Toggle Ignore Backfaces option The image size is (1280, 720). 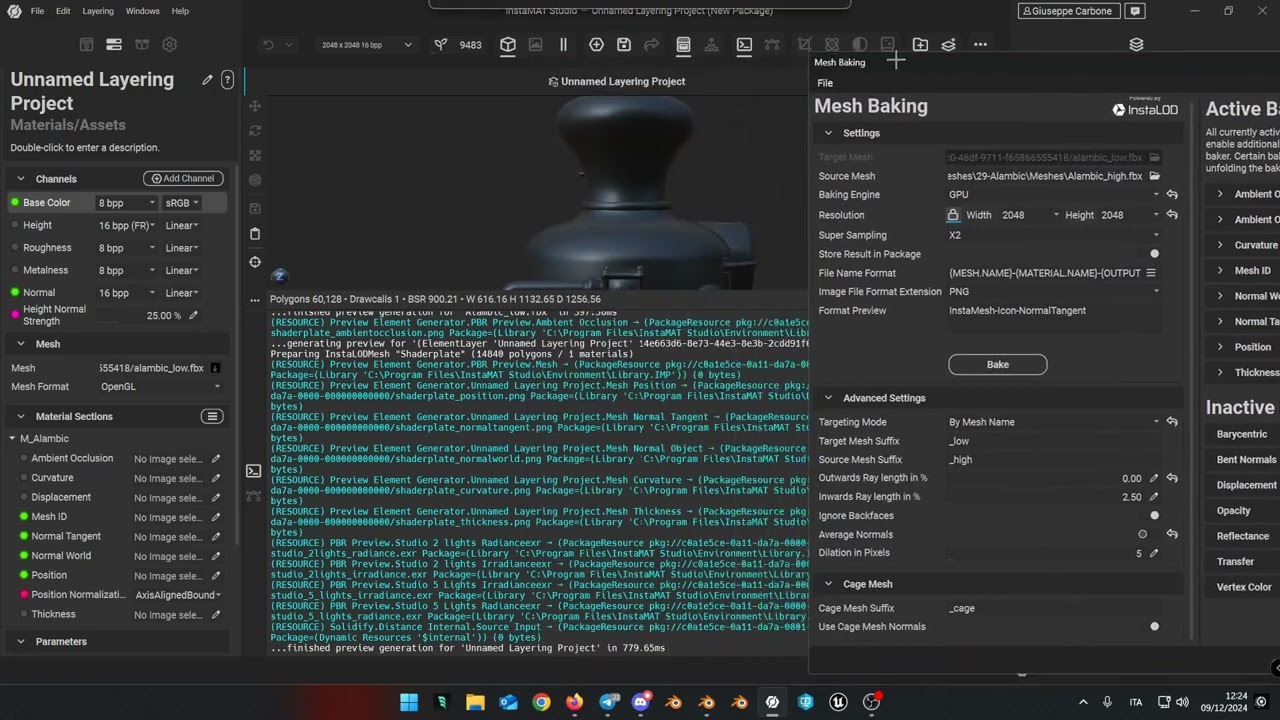[x=1154, y=516]
